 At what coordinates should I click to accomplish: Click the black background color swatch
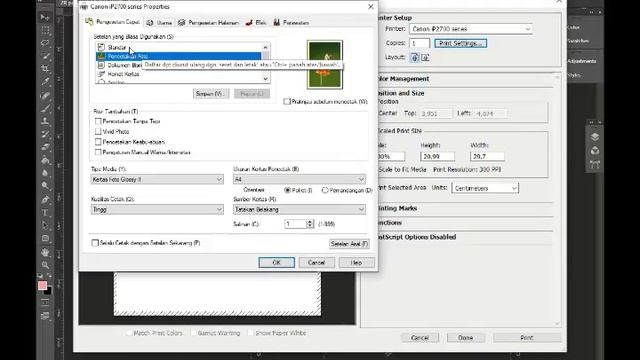pos(49,291)
